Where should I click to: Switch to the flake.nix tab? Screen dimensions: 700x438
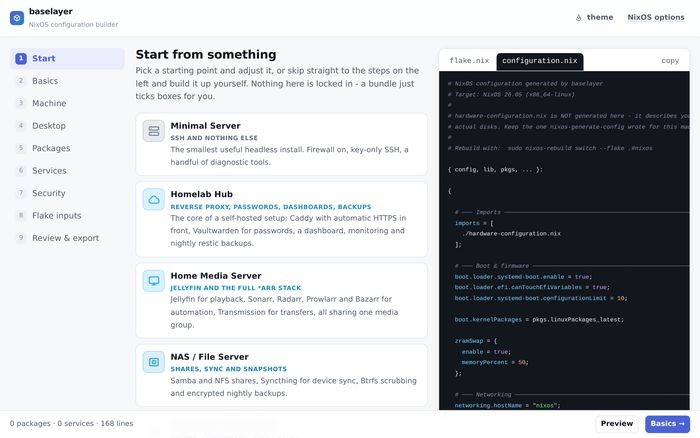tap(469, 61)
